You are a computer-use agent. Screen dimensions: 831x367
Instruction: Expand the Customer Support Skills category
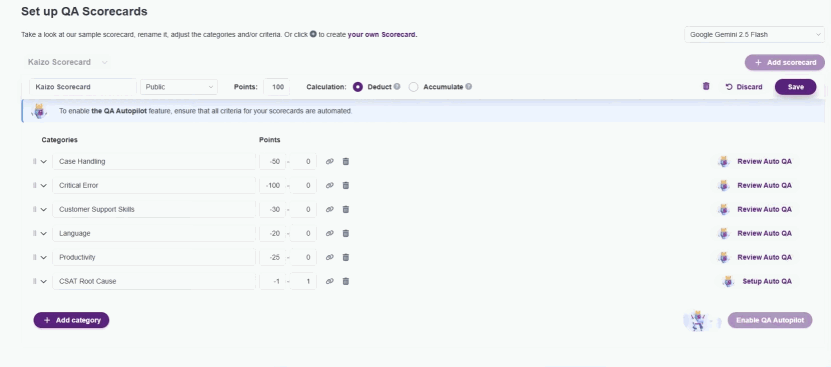pyautogui.click(x=44, y=209)
